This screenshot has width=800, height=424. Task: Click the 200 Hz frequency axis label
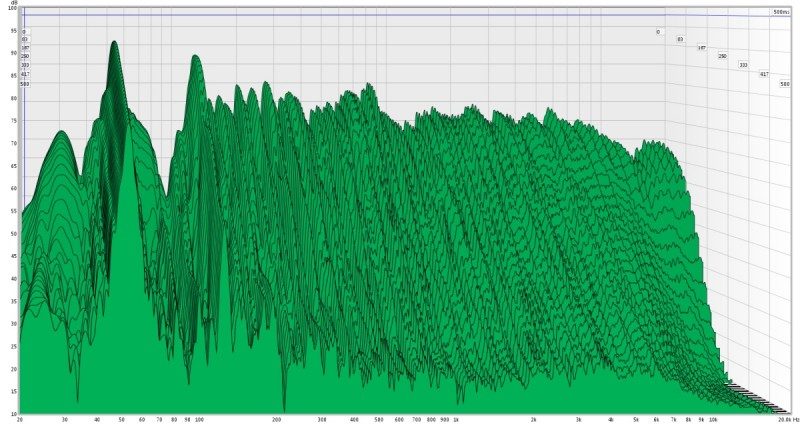(x=277, y=419)
